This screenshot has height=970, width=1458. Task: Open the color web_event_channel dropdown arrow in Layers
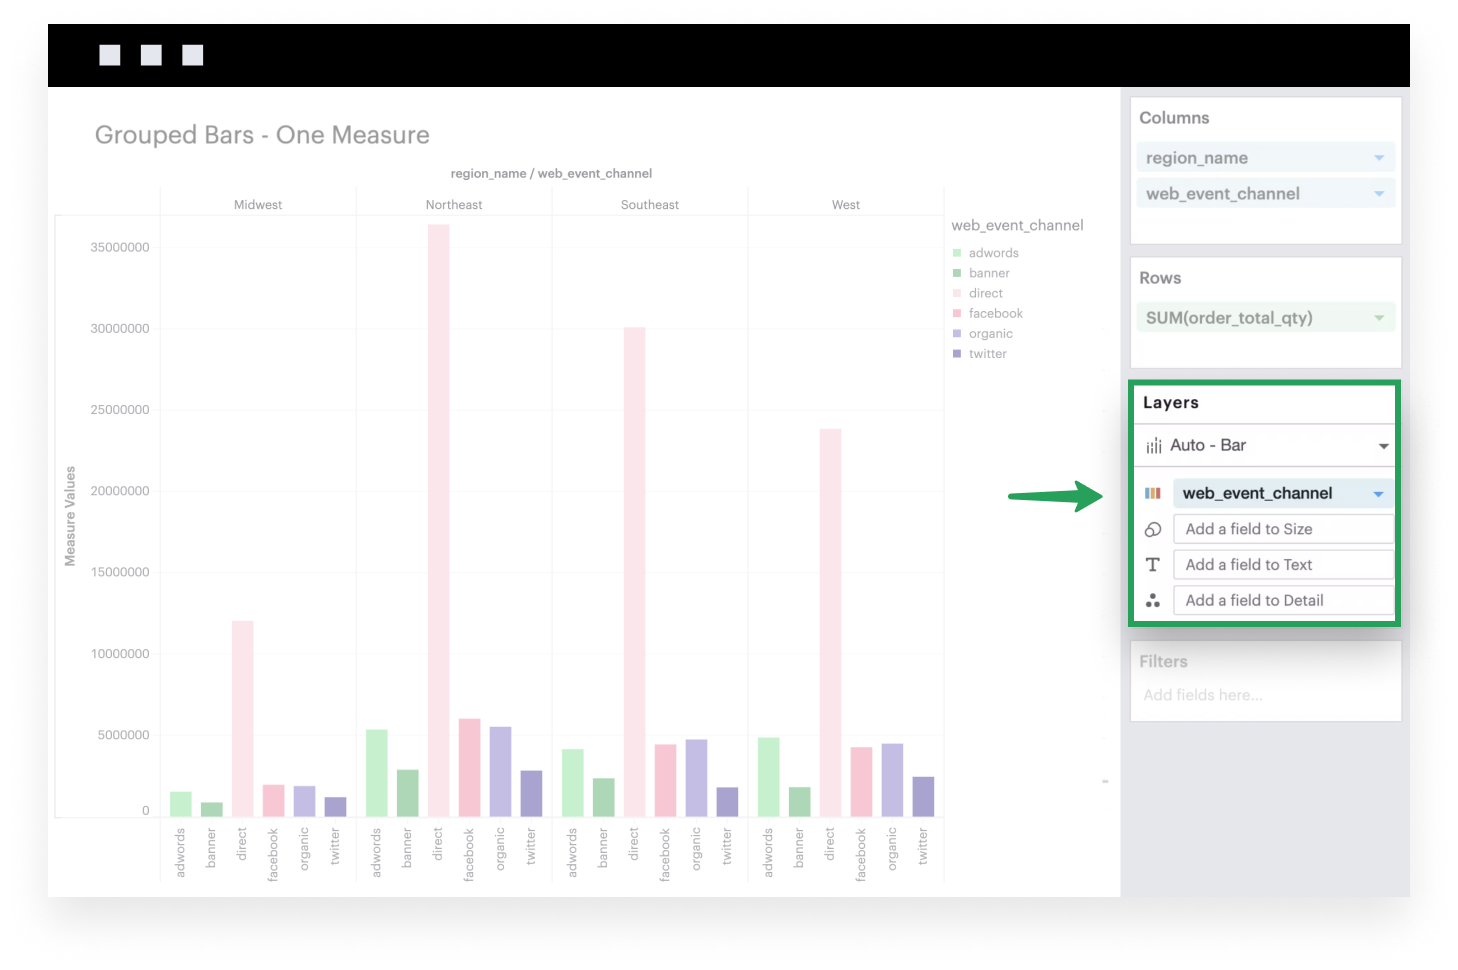(x=1378, y=494)
